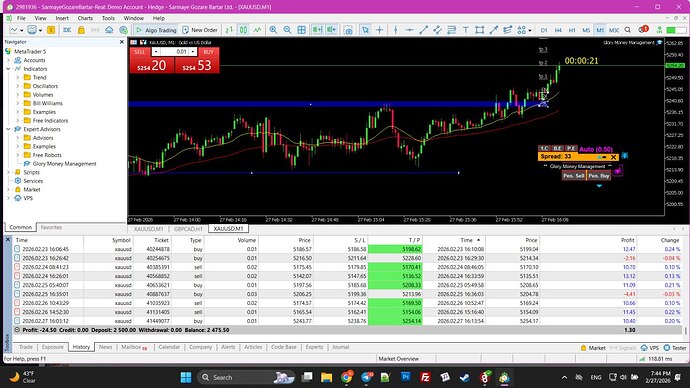Open the Insert menu

[62, 18]
